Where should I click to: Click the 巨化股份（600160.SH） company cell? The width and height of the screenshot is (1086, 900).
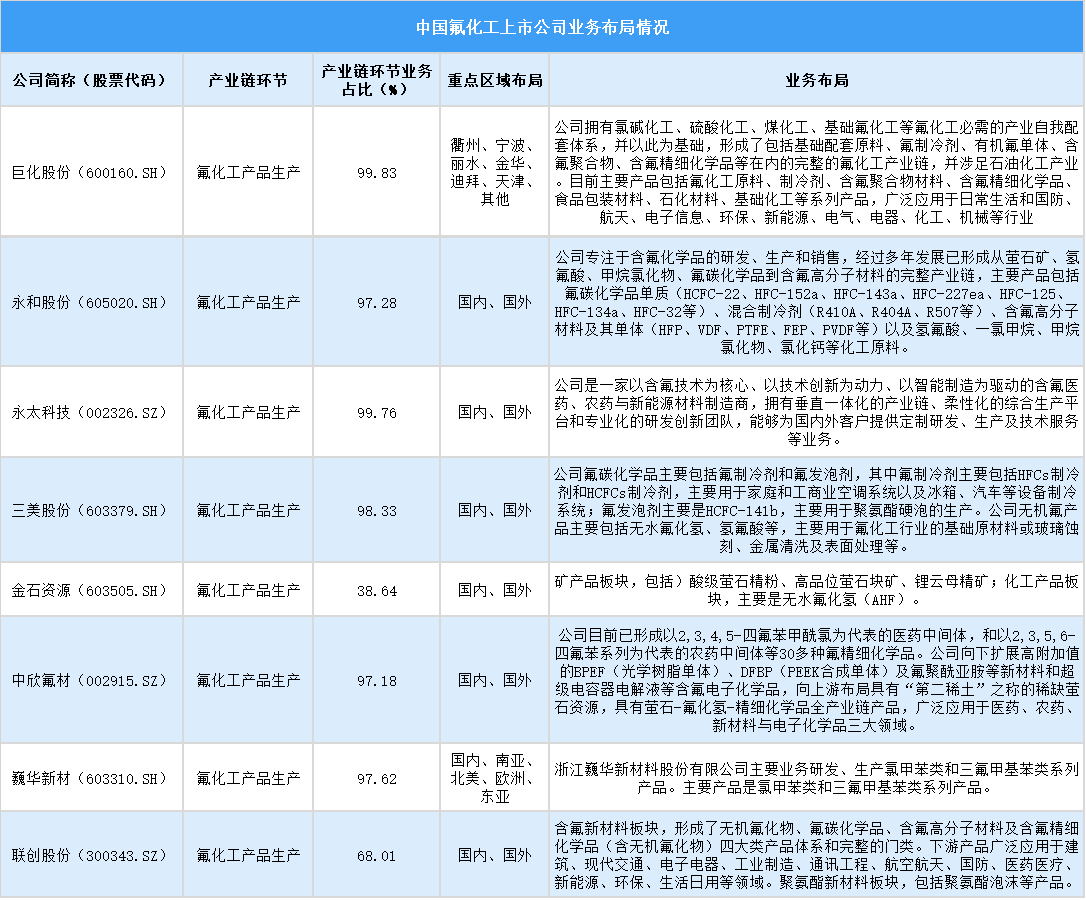tap(90, 172)
